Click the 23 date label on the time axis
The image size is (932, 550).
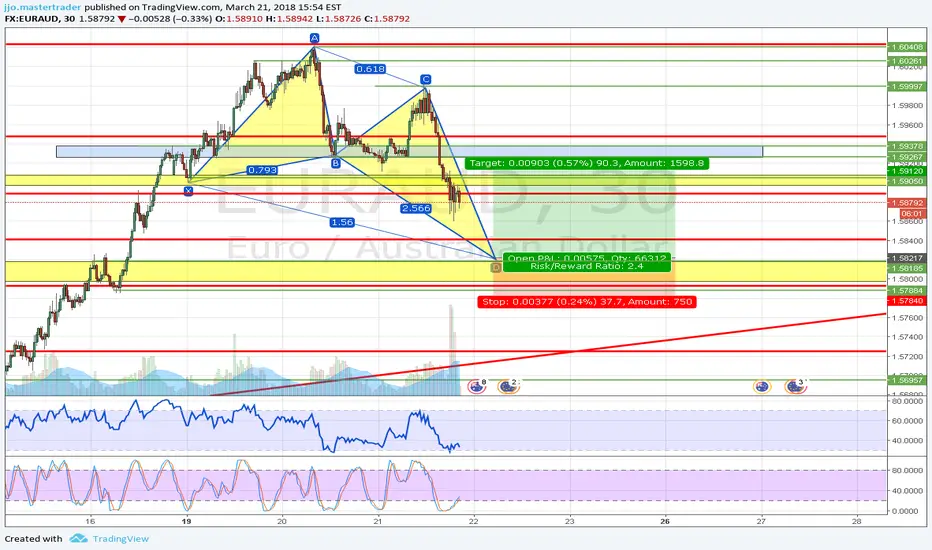pyautogui.click(x=569, y=521)
